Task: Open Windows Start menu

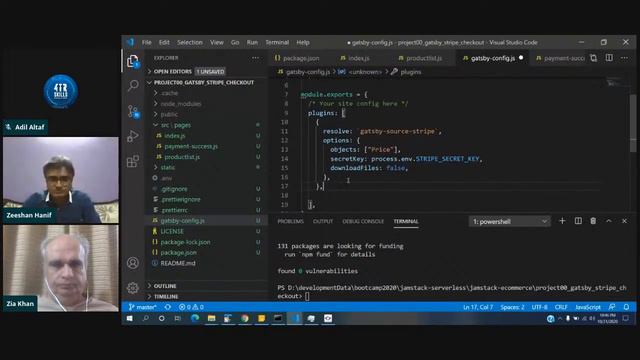Action: 130,318
